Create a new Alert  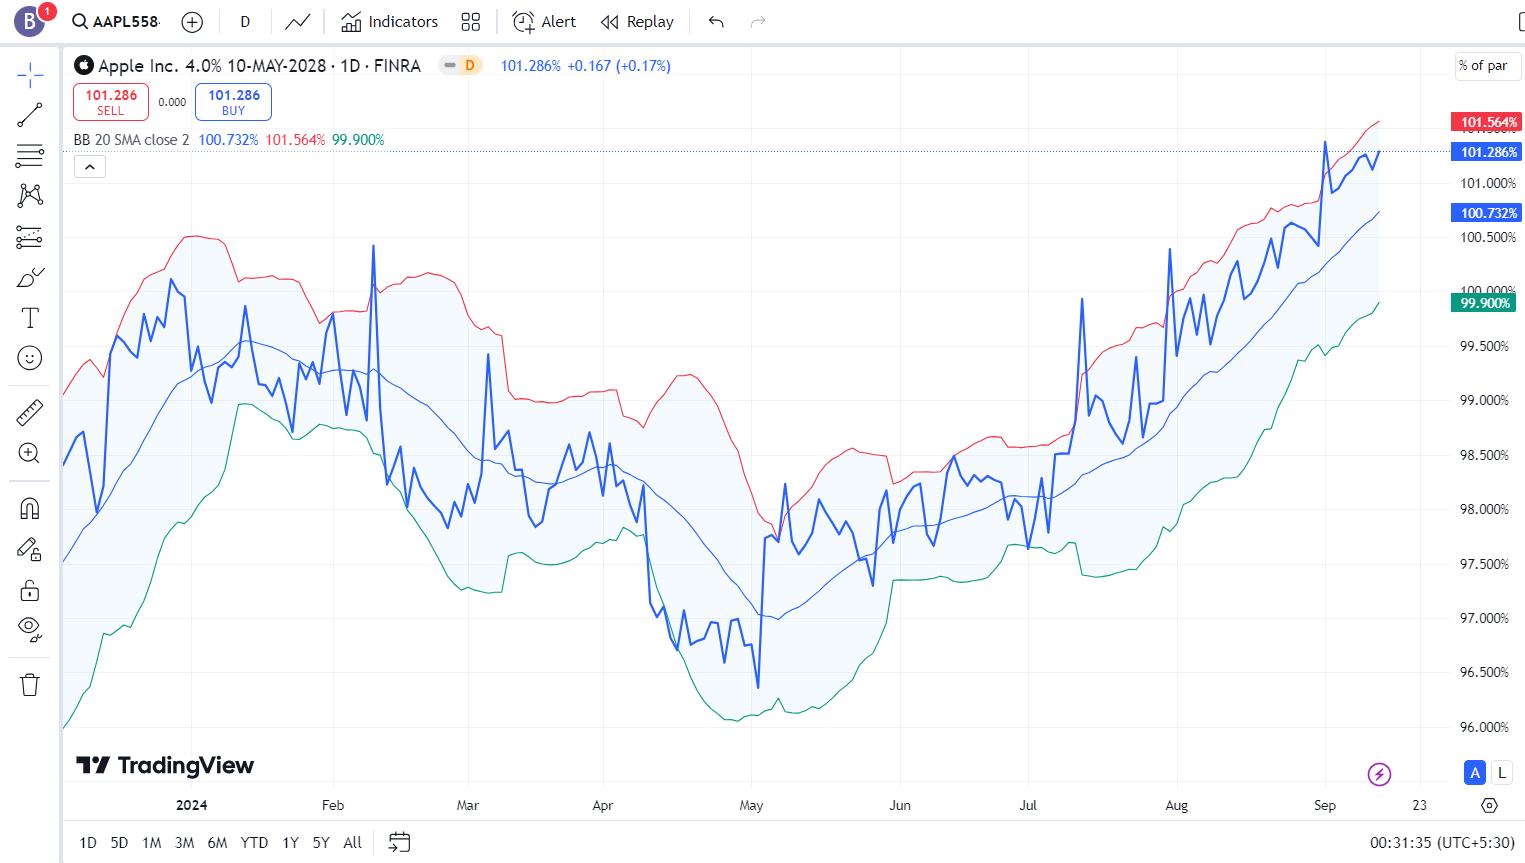click(x=545, y=22)
